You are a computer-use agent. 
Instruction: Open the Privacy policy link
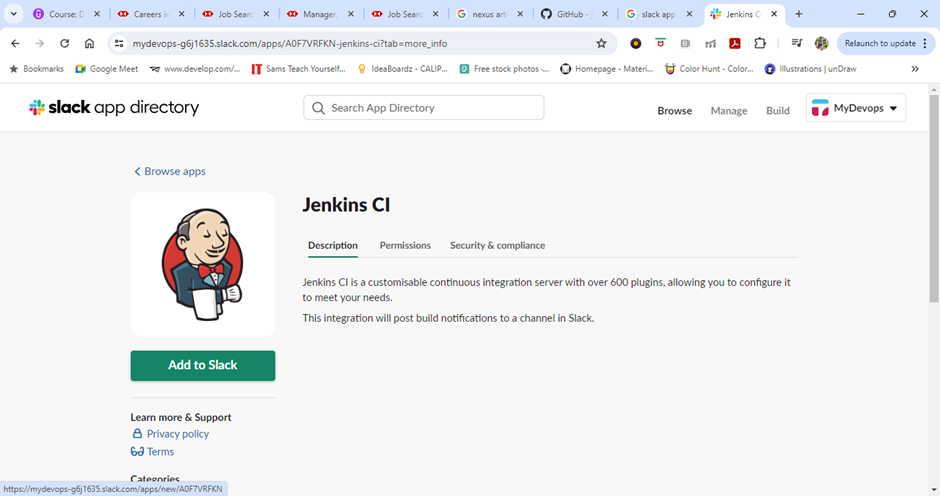click(x=177, y=434)
